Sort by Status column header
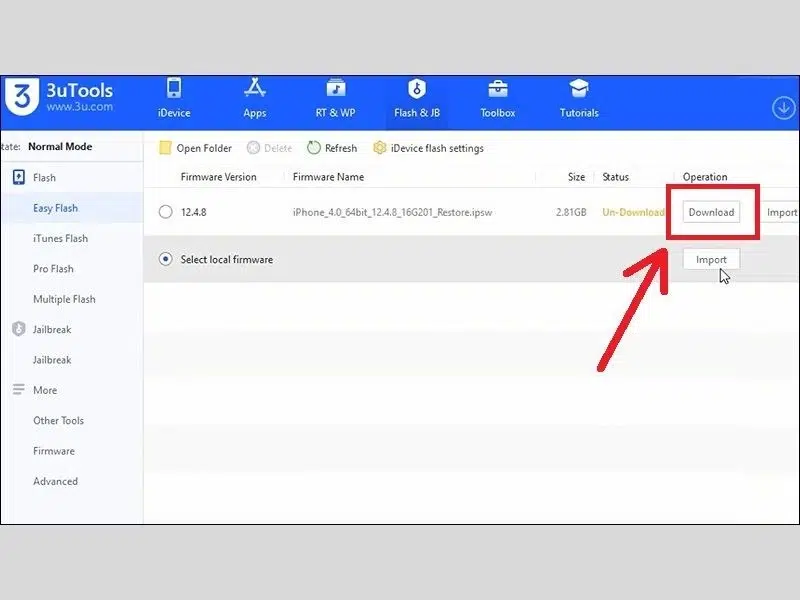 click(615, 177)
